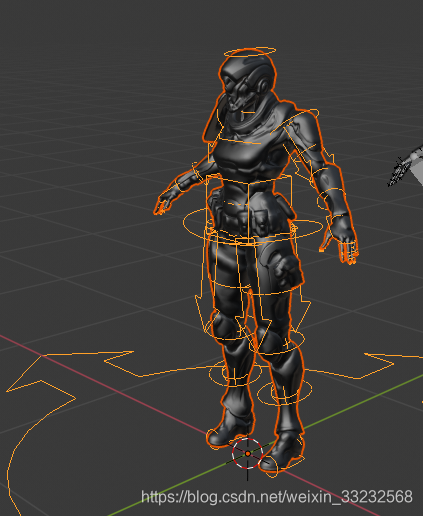Select the halo ring control above the helmet

click(x=250, y=52)
